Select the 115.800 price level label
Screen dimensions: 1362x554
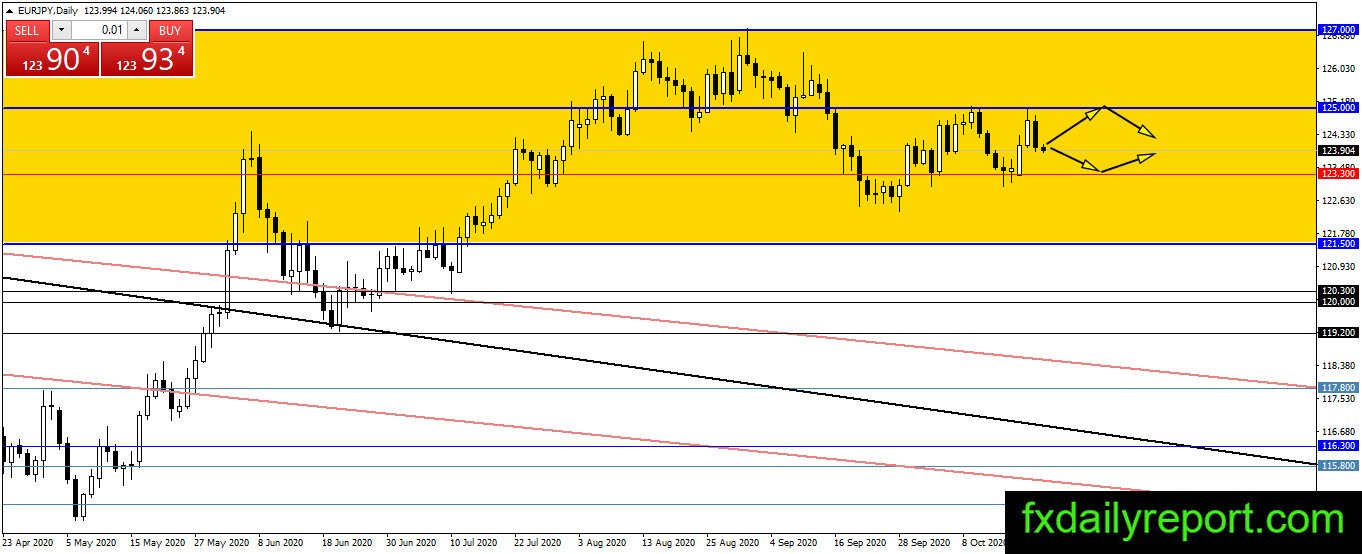(1338, 466)
